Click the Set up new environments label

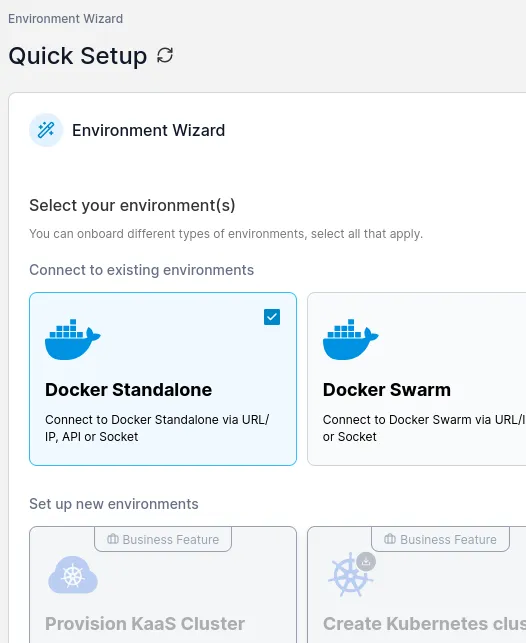coord(114,504)
